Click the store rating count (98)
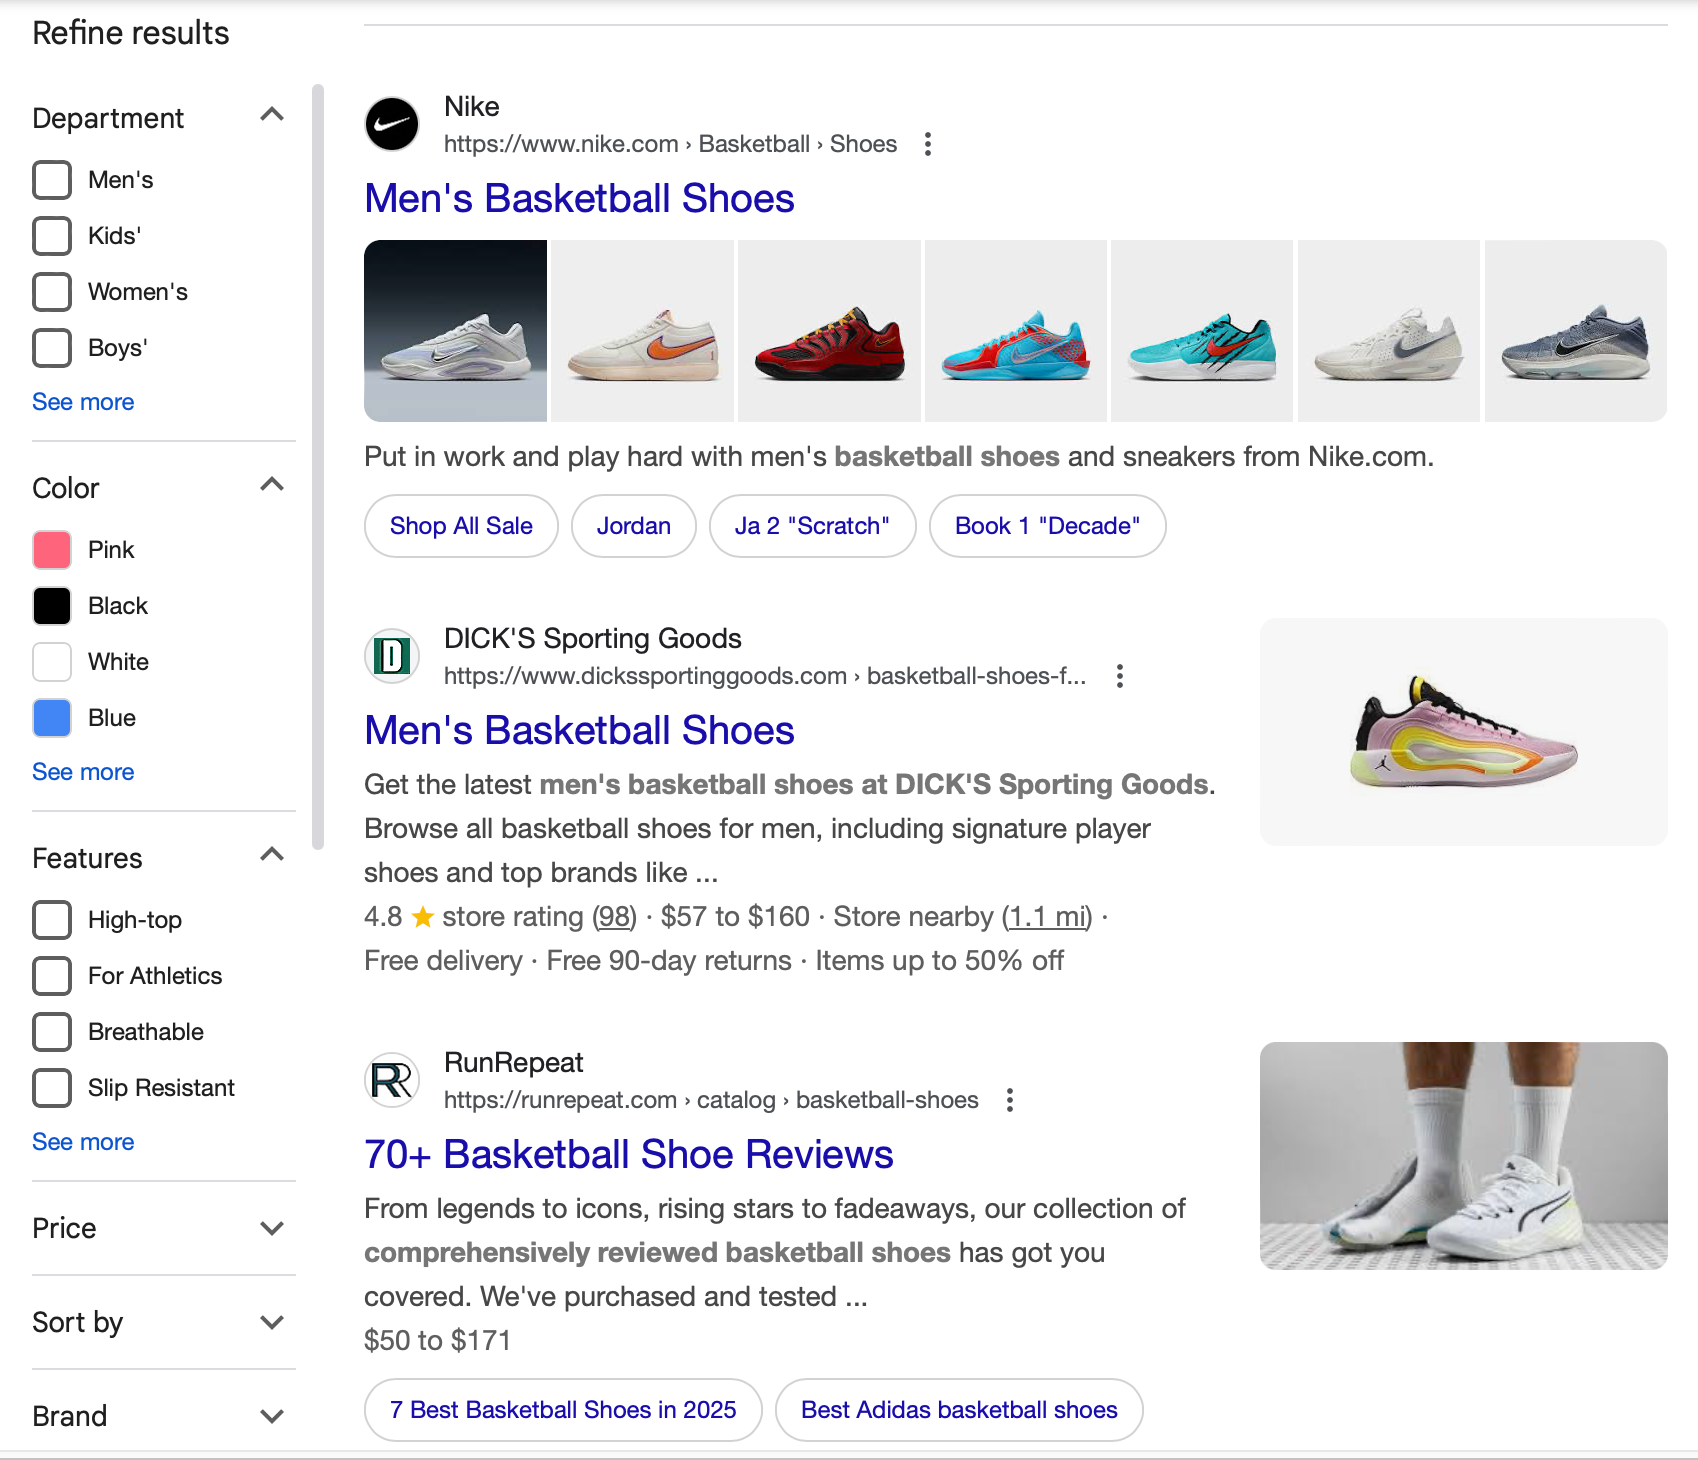 614,917
